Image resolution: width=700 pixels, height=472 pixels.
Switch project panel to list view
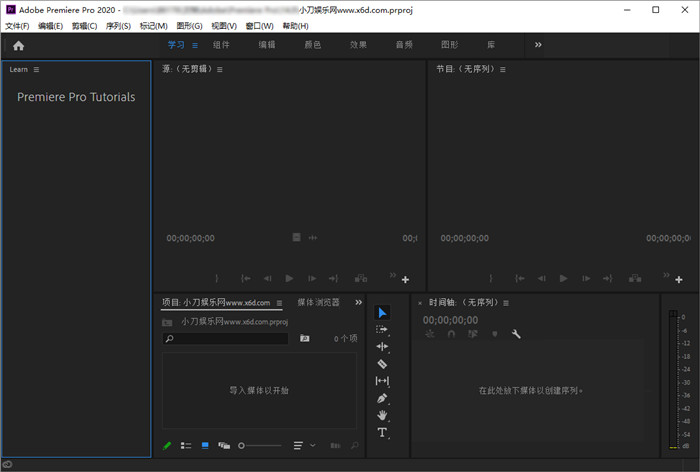coord(186,445)
